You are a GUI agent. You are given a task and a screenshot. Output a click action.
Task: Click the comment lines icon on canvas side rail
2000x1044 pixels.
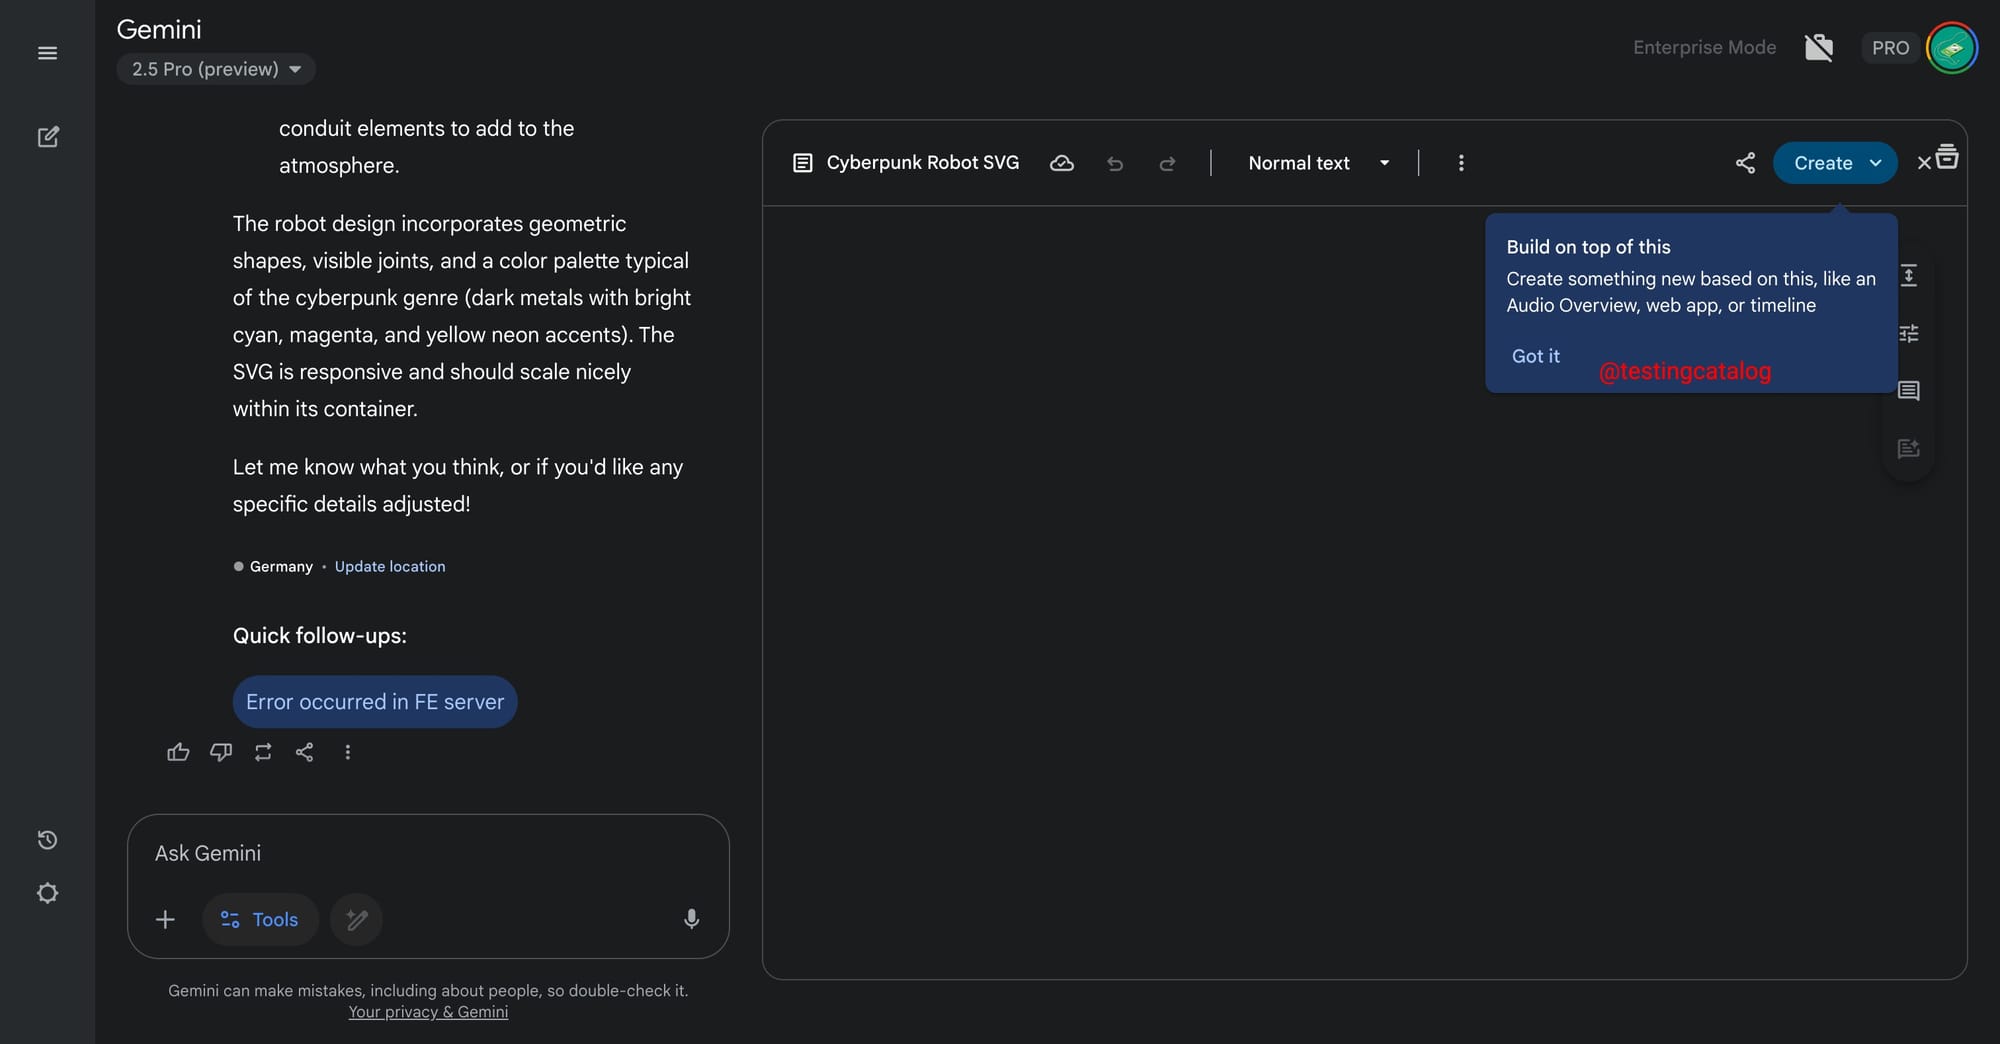tap(1908, 391)
